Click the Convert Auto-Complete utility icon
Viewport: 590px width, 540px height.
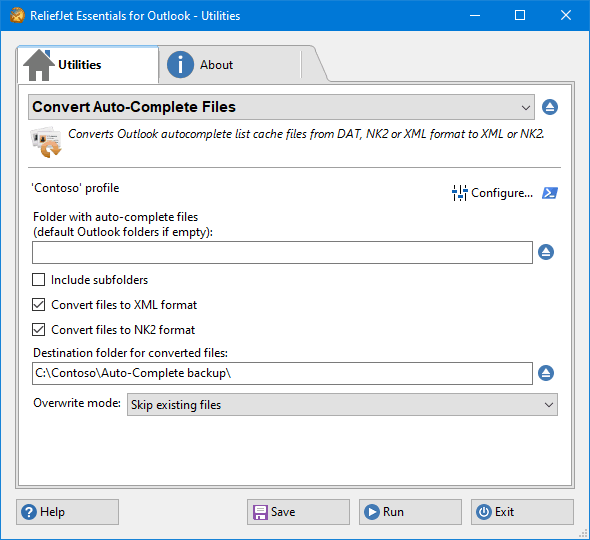click(46, 142)
